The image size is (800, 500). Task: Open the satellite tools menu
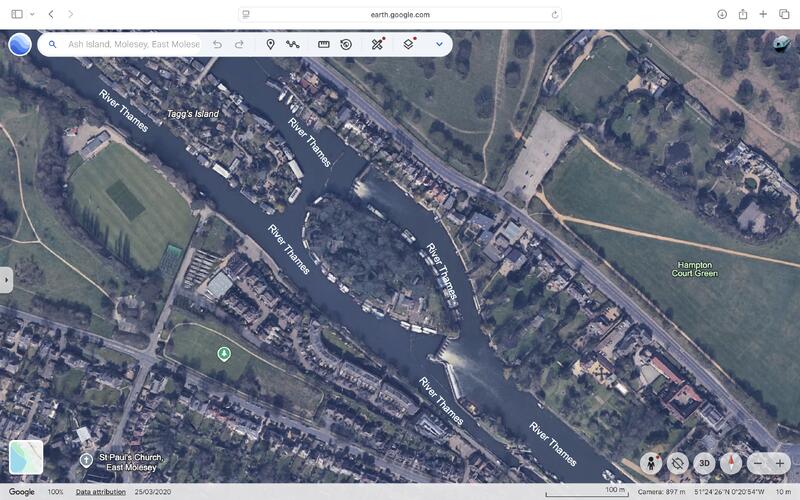click(378, 44)
